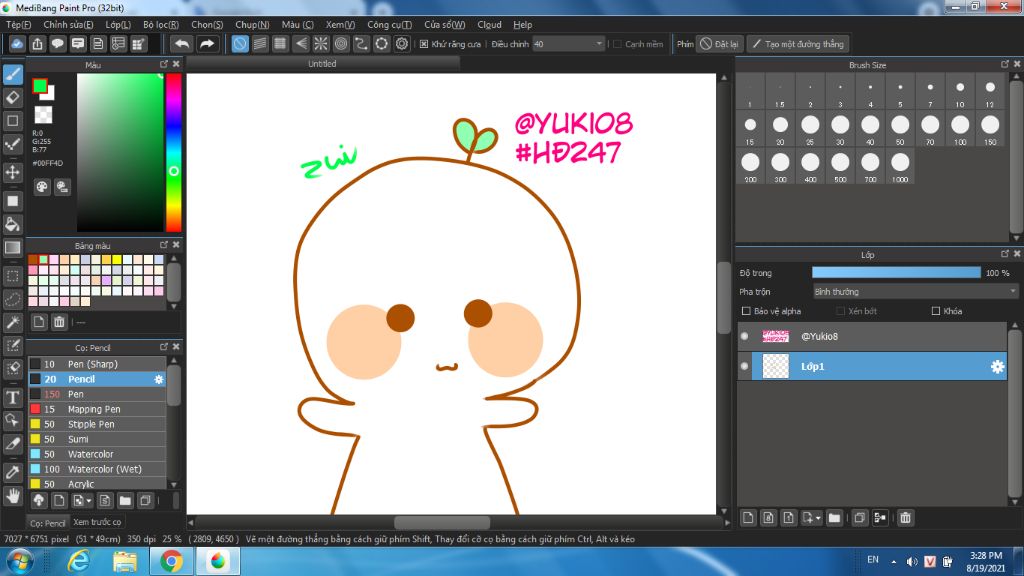The image size is (1024, 576).
Task: Click the Redo arrow in toolbar
Action: [206, 44]
